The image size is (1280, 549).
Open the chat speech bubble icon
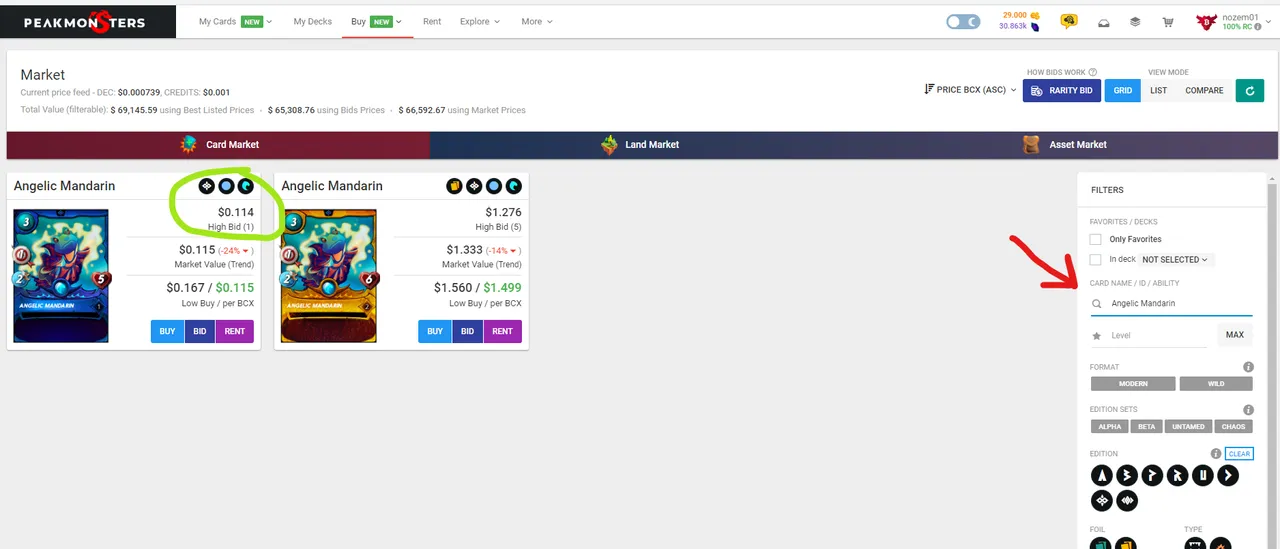[x=1069, y=21]
